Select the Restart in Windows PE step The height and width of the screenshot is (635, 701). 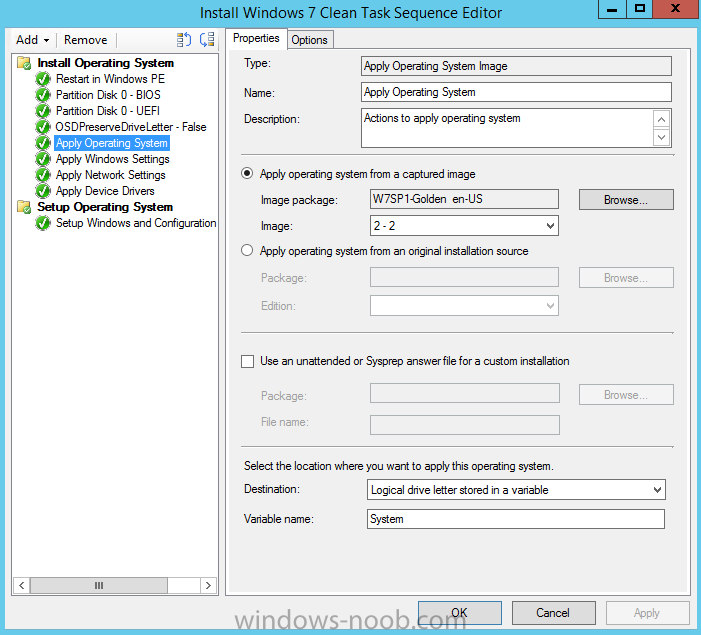point(110,79)
